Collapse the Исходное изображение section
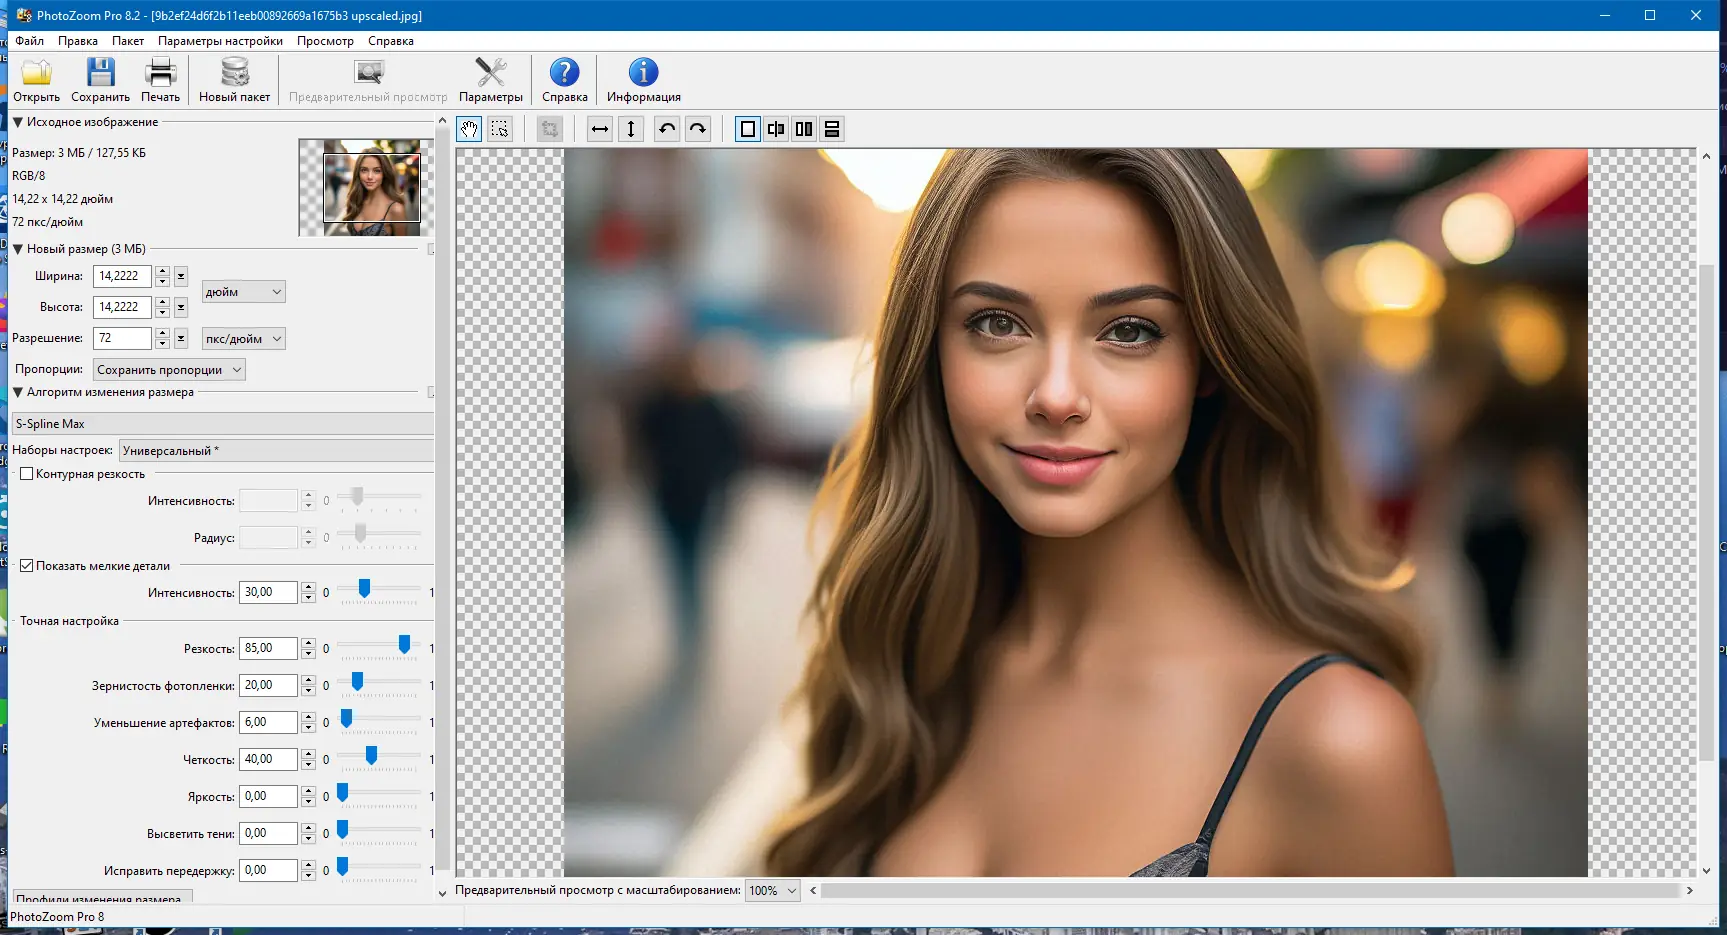This screenshot has height=935, width=1727. [18, 122]
